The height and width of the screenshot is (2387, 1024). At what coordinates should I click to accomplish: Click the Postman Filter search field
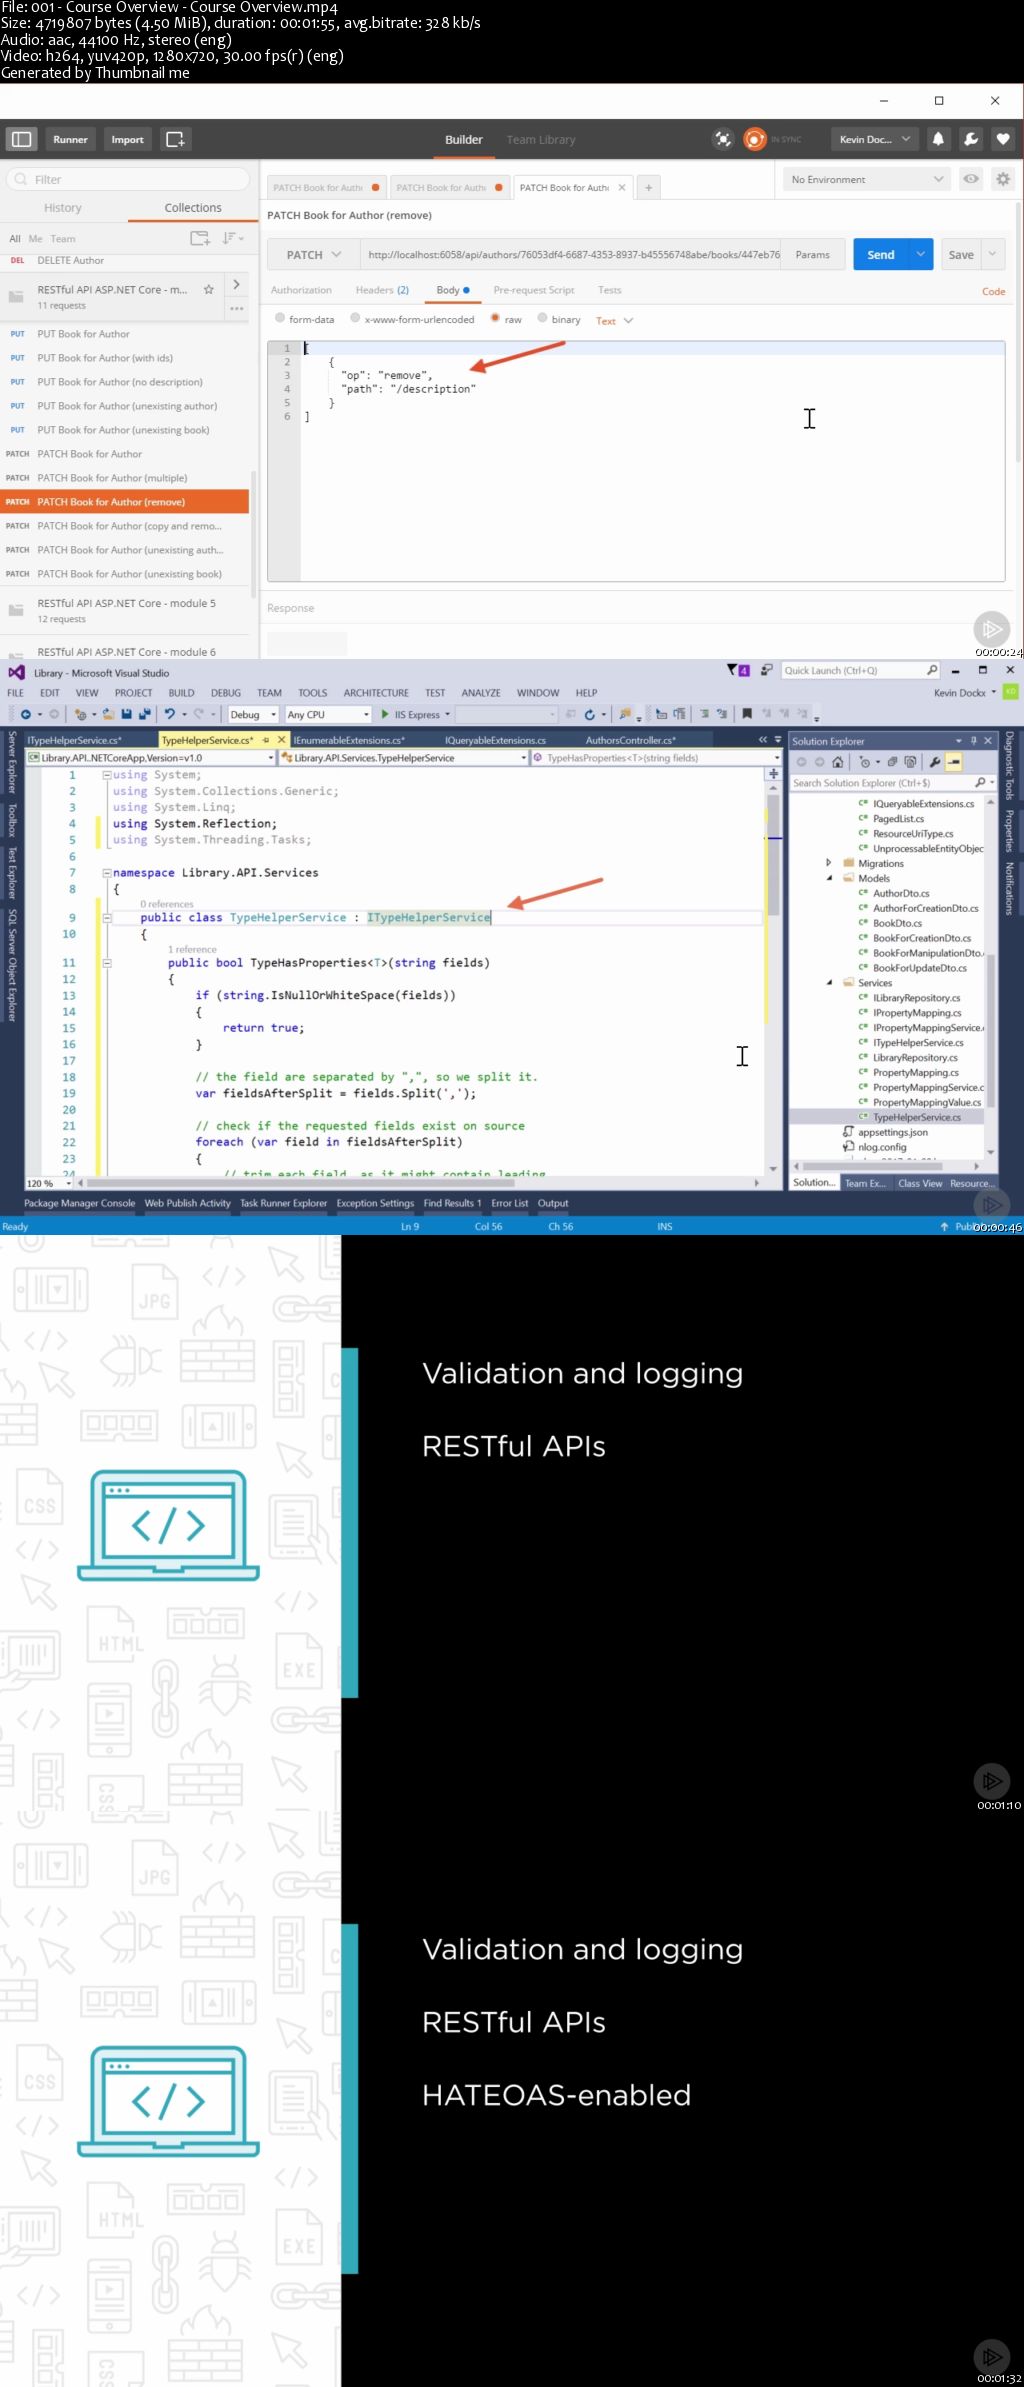(x=128, y=179)
